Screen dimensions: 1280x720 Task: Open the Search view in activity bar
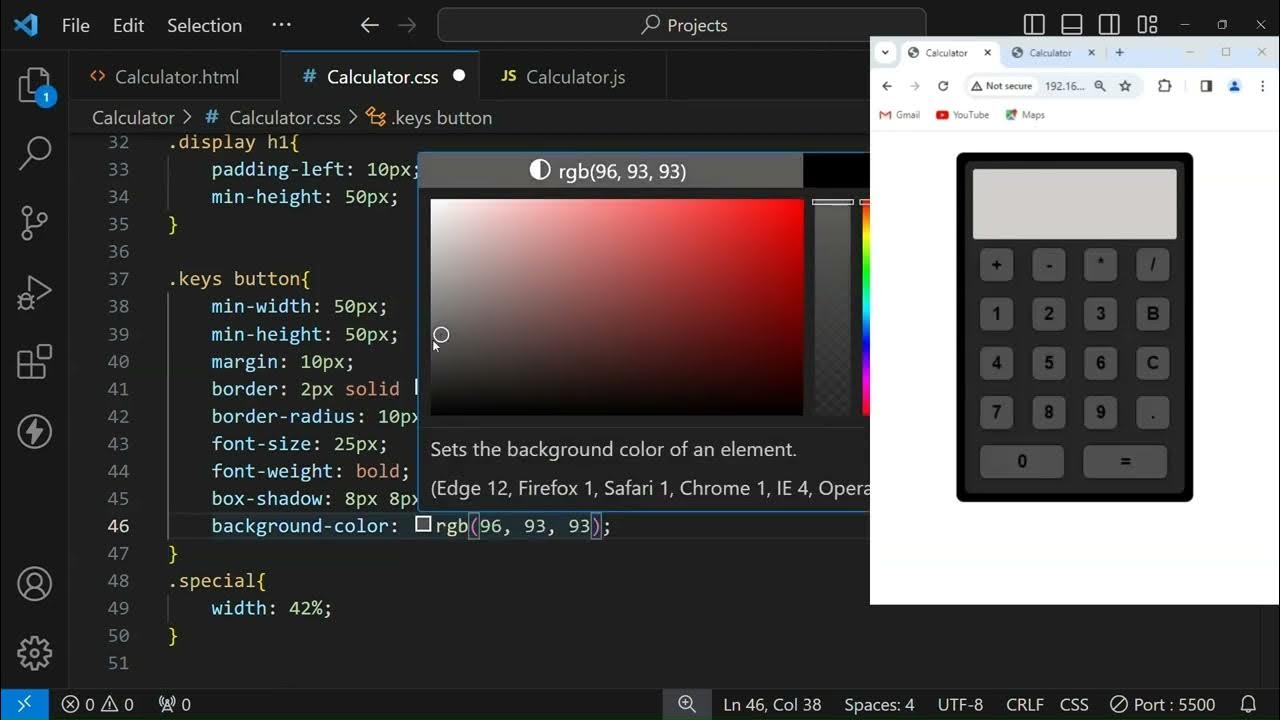click(x=35, y=153)
